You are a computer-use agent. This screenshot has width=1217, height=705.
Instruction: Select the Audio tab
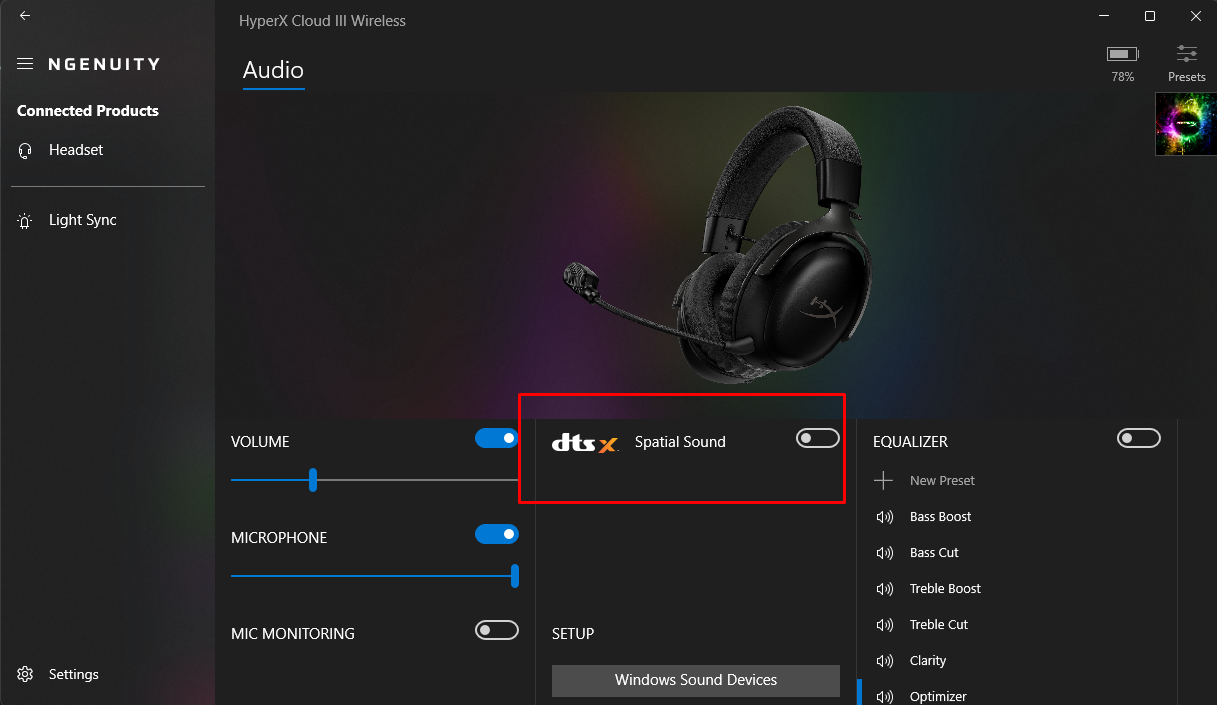(273, 70)
